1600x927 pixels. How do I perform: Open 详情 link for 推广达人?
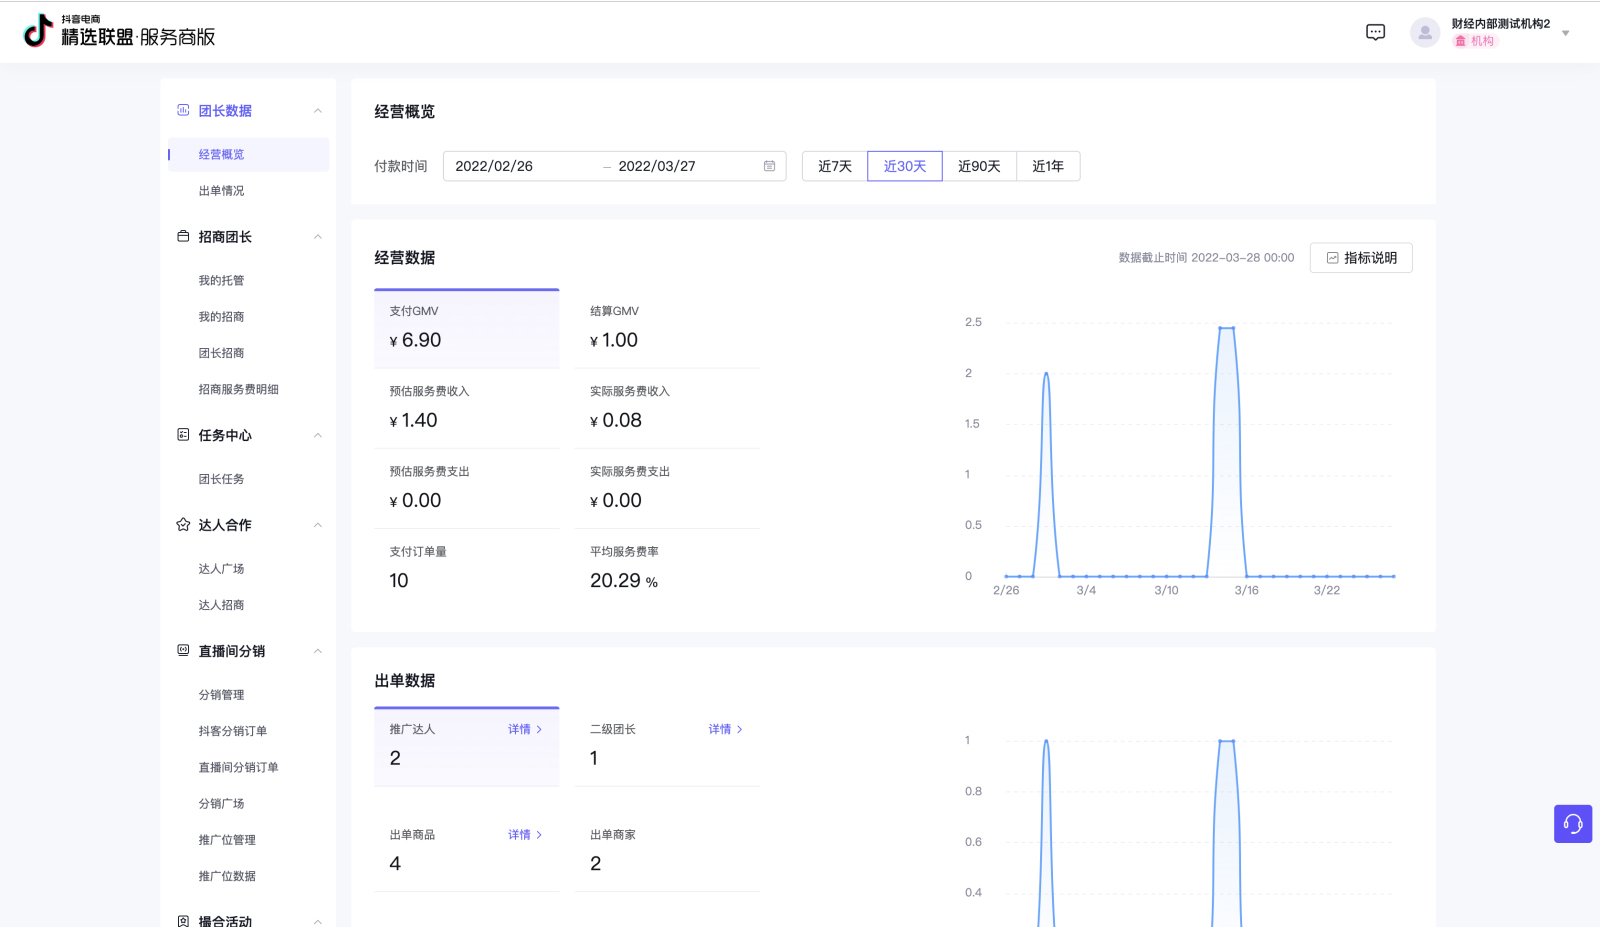(x=525, y=729)
